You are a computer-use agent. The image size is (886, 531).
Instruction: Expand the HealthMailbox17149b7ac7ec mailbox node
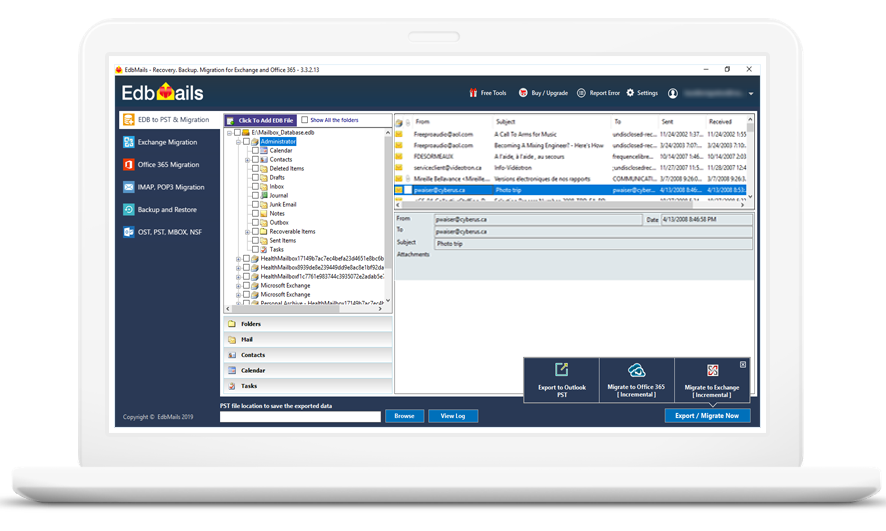click(x=238, y=259)
